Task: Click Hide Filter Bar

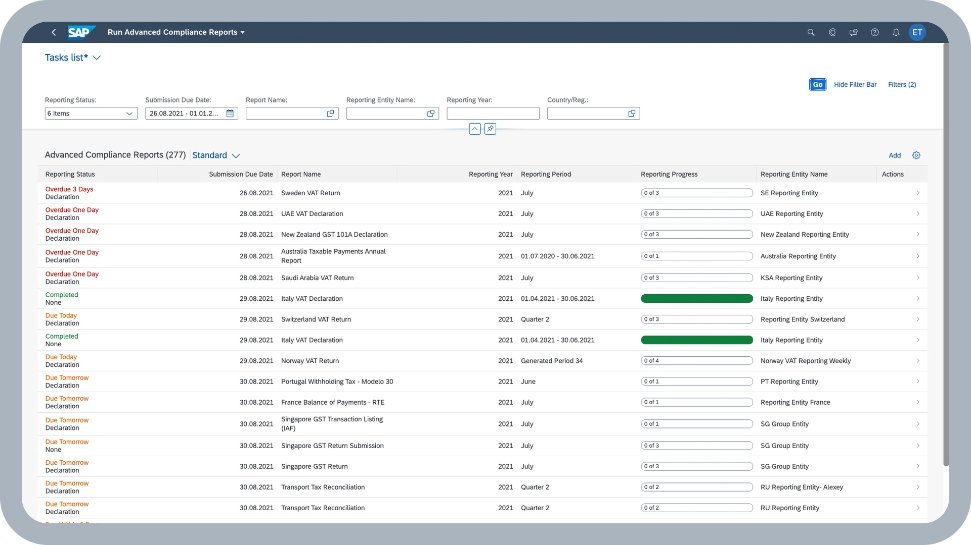Action: (x=855, y=84)
